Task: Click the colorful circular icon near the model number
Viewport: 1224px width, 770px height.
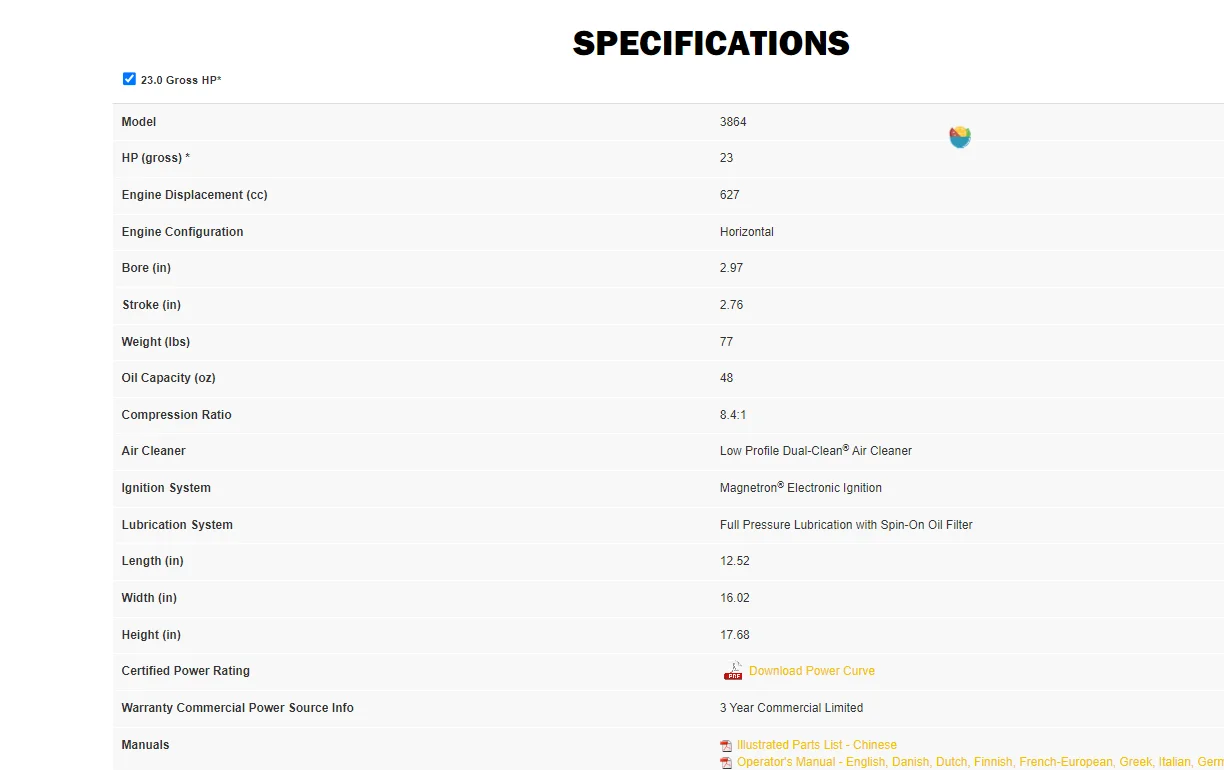Action: pos(960,137)
